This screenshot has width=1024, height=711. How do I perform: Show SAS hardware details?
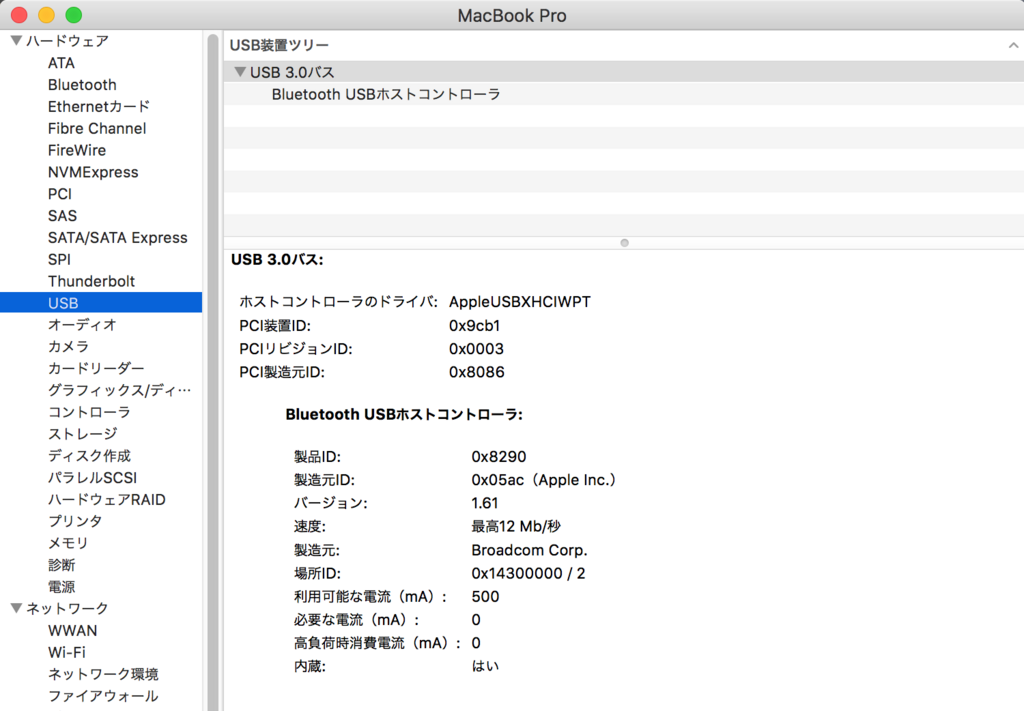[62, 215]
